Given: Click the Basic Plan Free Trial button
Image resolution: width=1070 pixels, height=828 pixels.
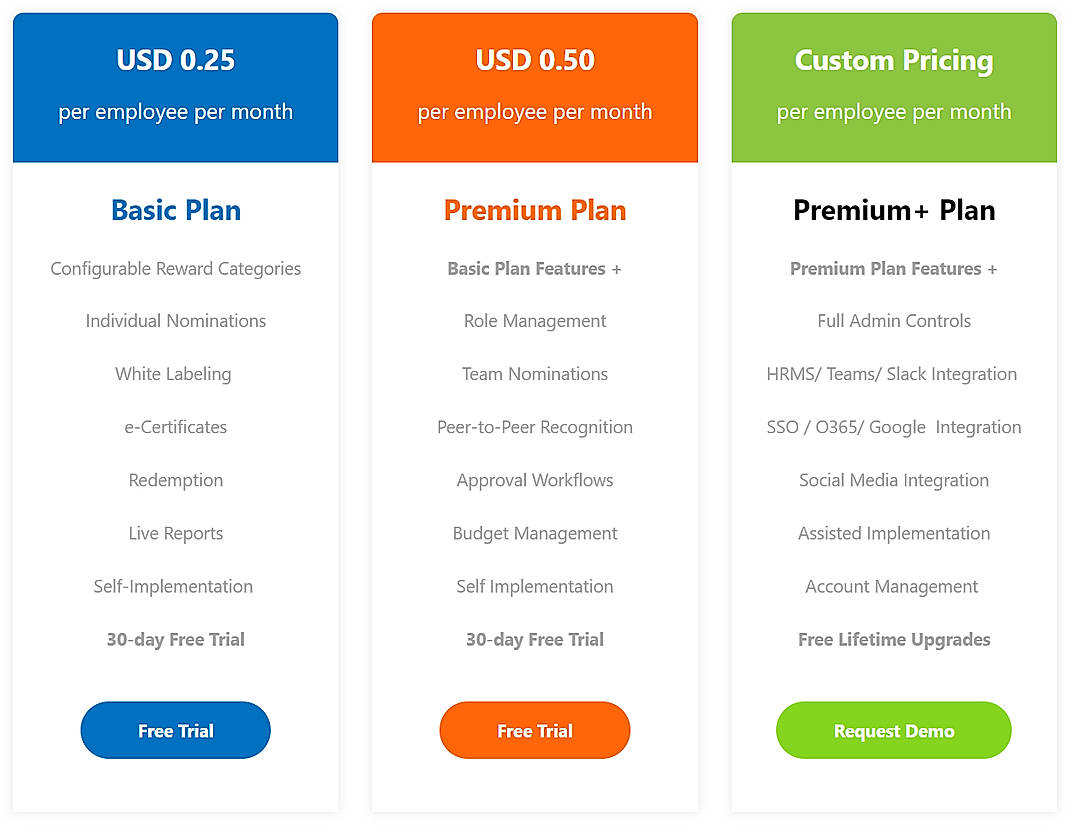Looking at the screenshot, I should point(175,730).
